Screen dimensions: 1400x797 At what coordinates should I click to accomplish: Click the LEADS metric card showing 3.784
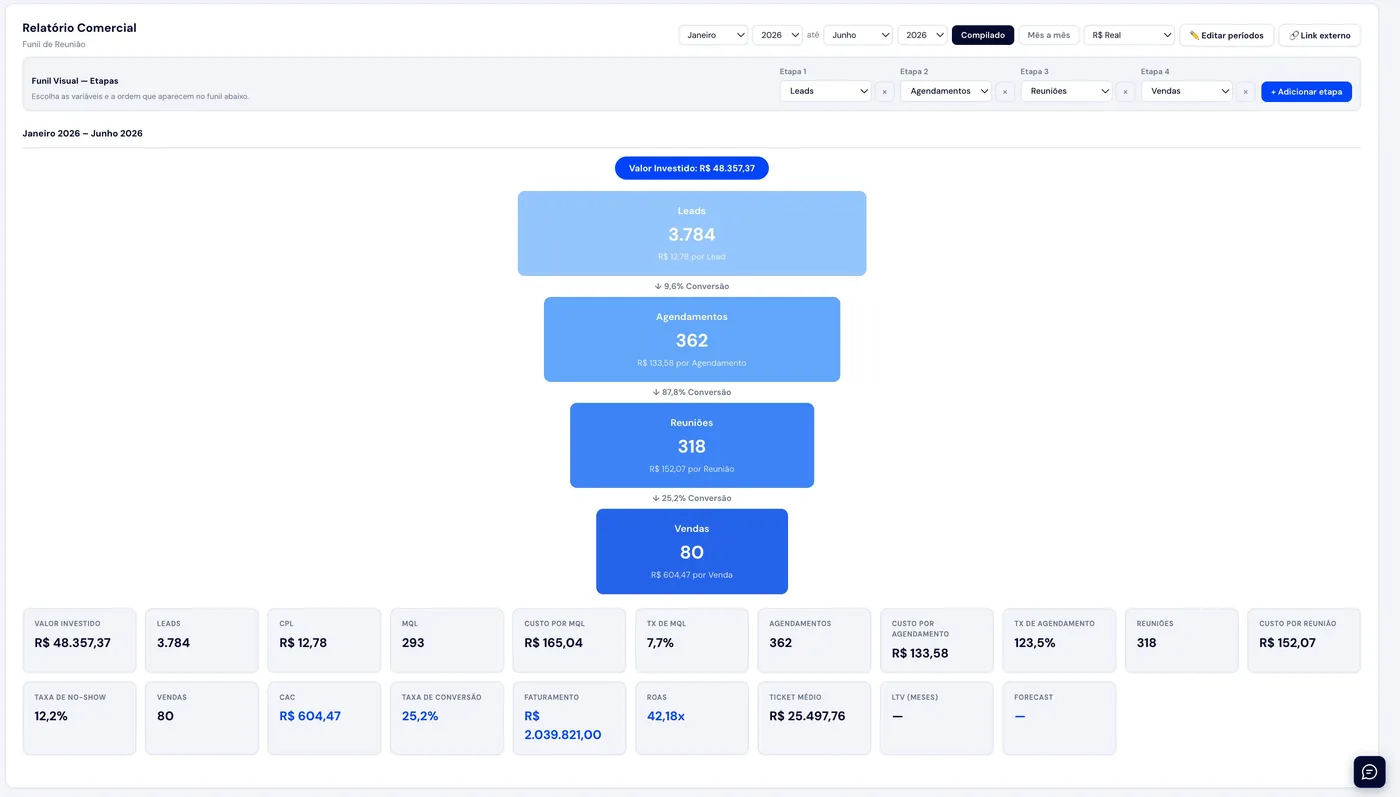[201, 640]
